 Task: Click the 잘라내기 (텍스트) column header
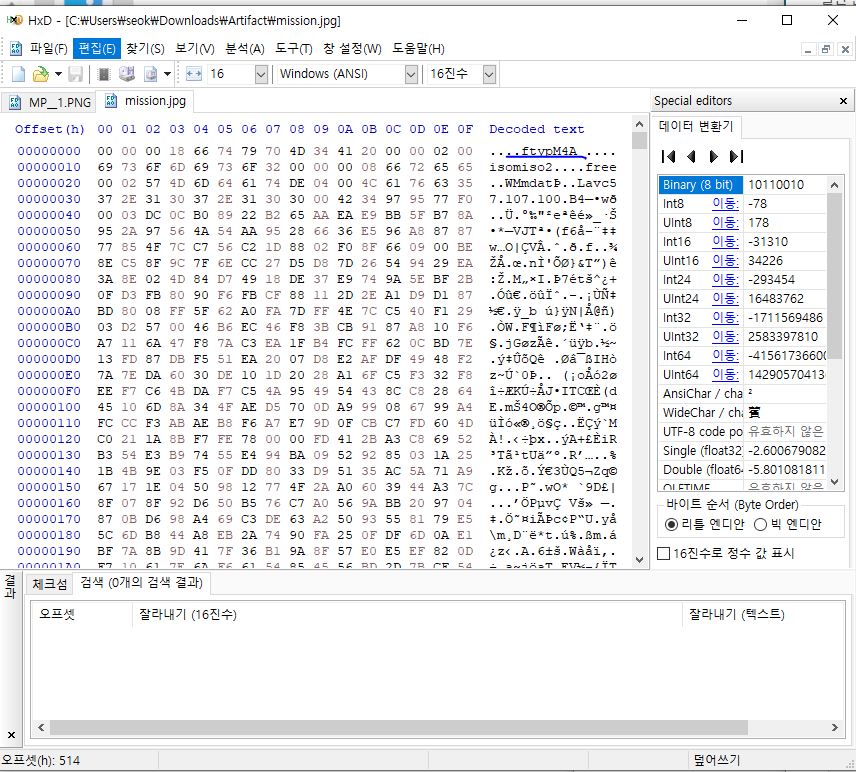pyautogui.click(x=764, y=614)
